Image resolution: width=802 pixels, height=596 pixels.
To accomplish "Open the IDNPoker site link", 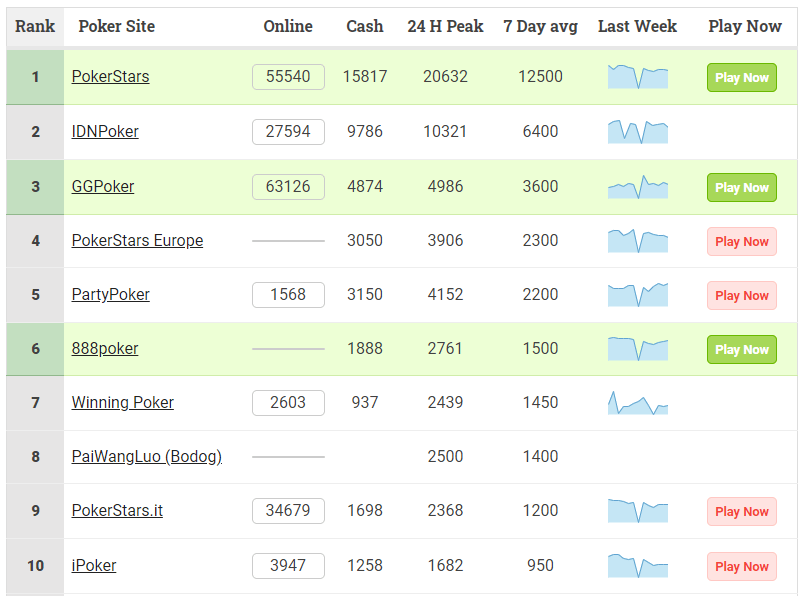I will (x=105, y=132).
